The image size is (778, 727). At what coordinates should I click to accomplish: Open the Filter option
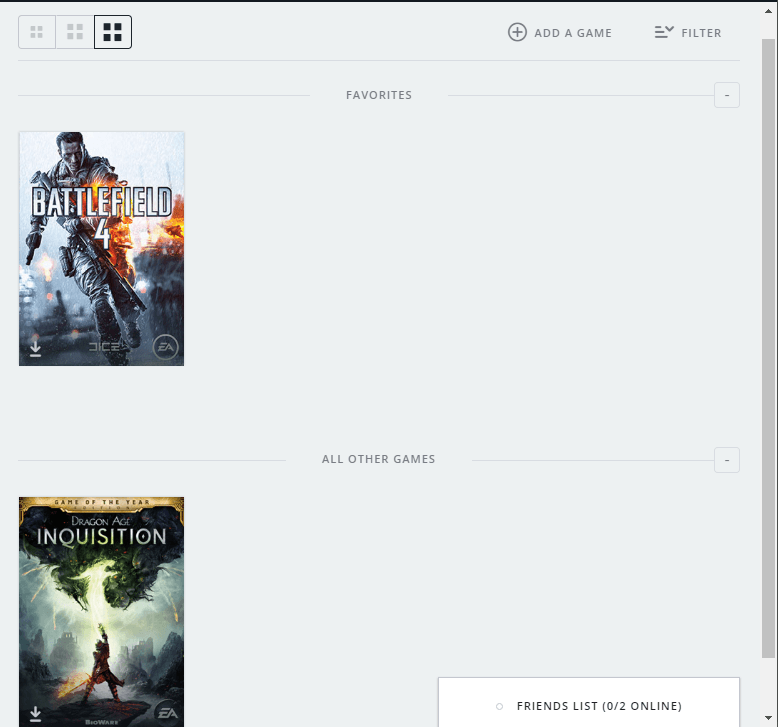click(x=688, y=33)
